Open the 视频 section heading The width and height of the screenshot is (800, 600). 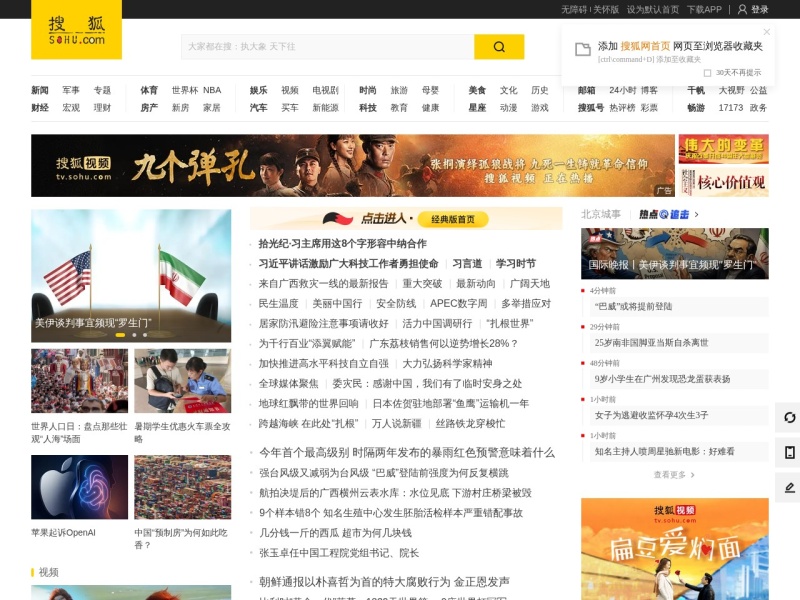point(48,572)
